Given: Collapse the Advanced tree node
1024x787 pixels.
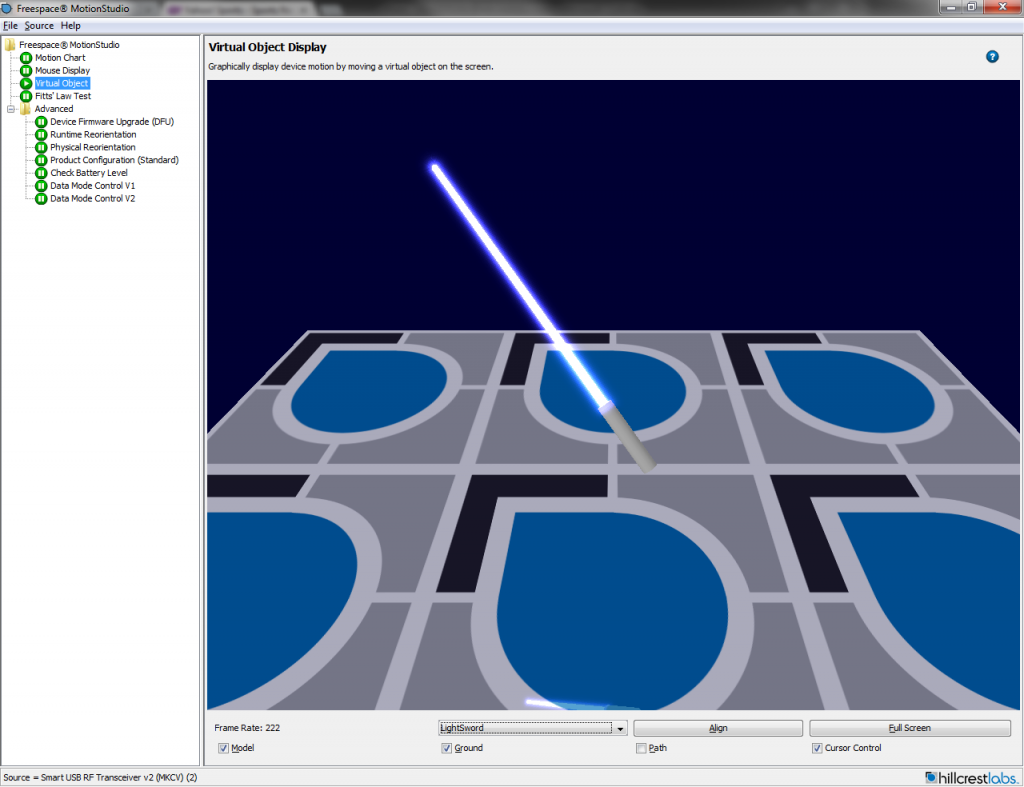Looking at the screenshot, I should (x=11, y=109).
